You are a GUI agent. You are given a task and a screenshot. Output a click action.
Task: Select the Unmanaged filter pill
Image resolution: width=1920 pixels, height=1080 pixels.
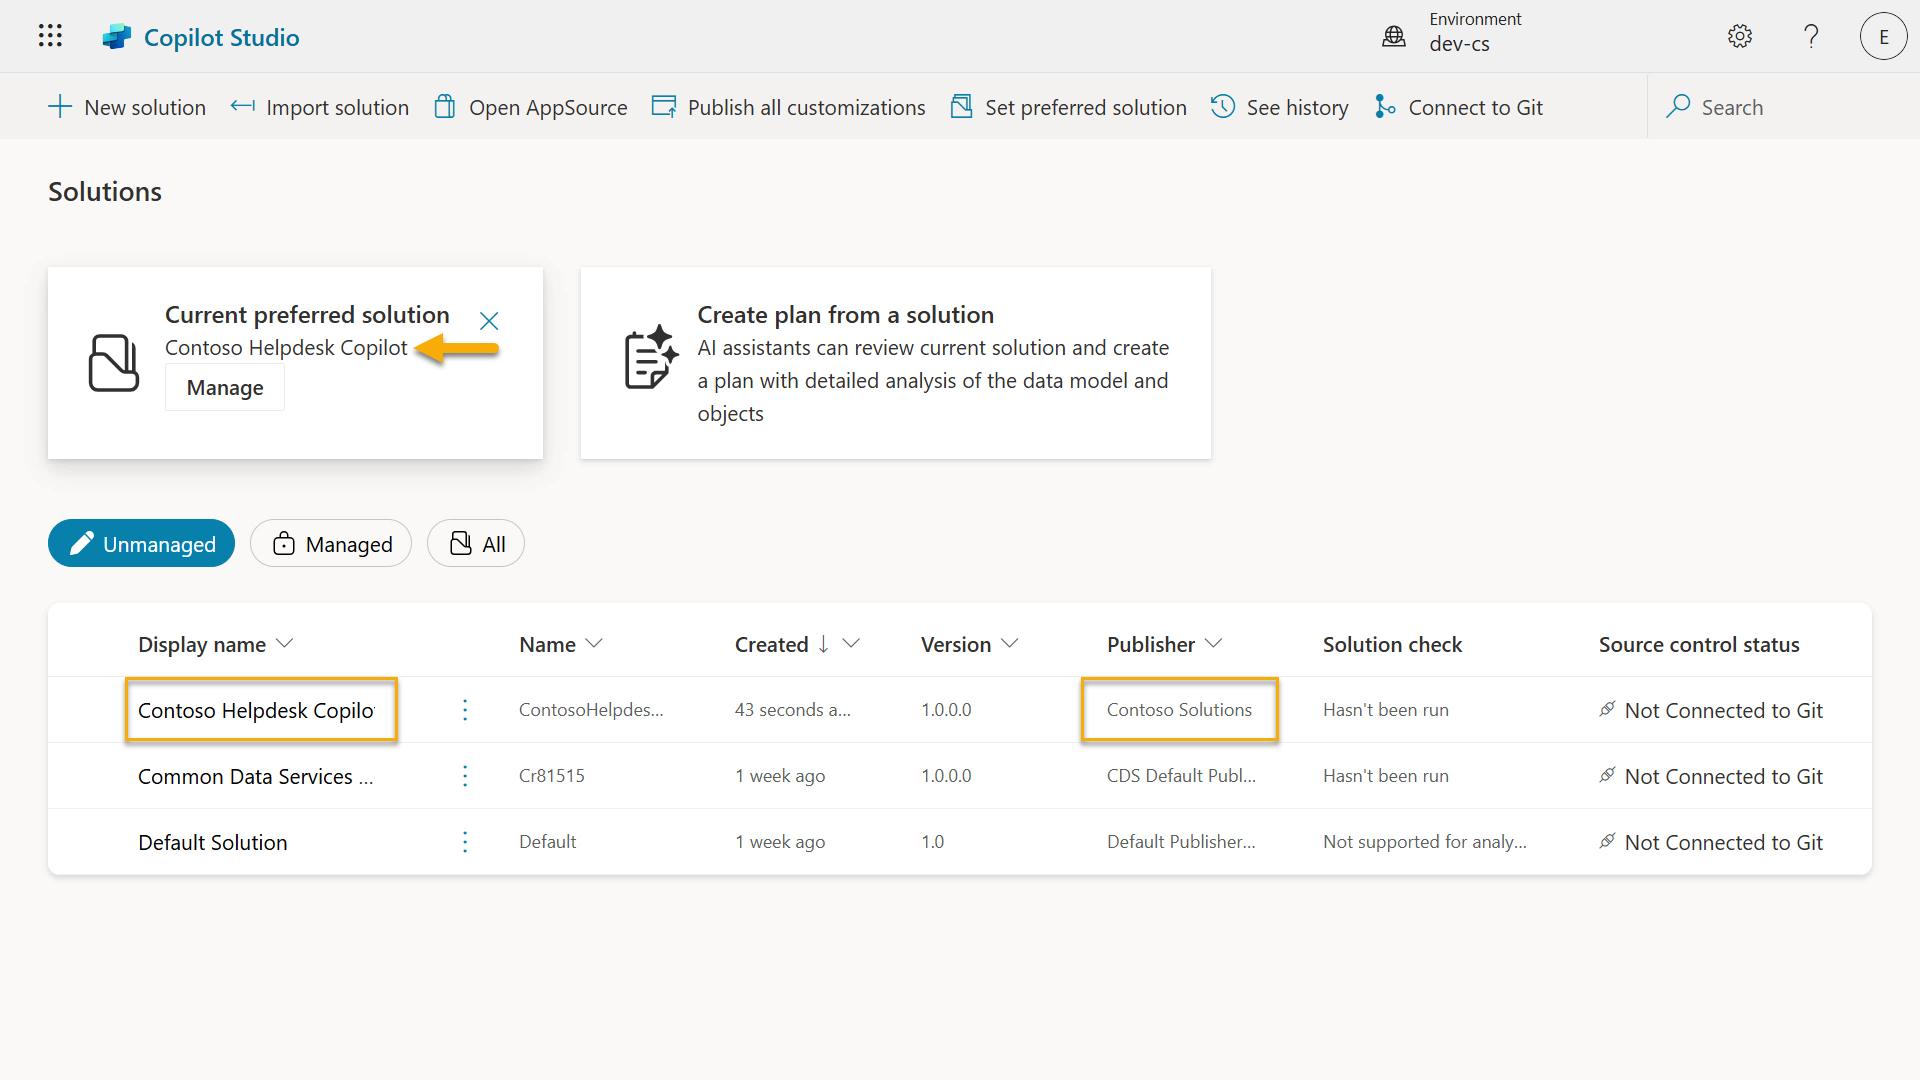point(141,544)
